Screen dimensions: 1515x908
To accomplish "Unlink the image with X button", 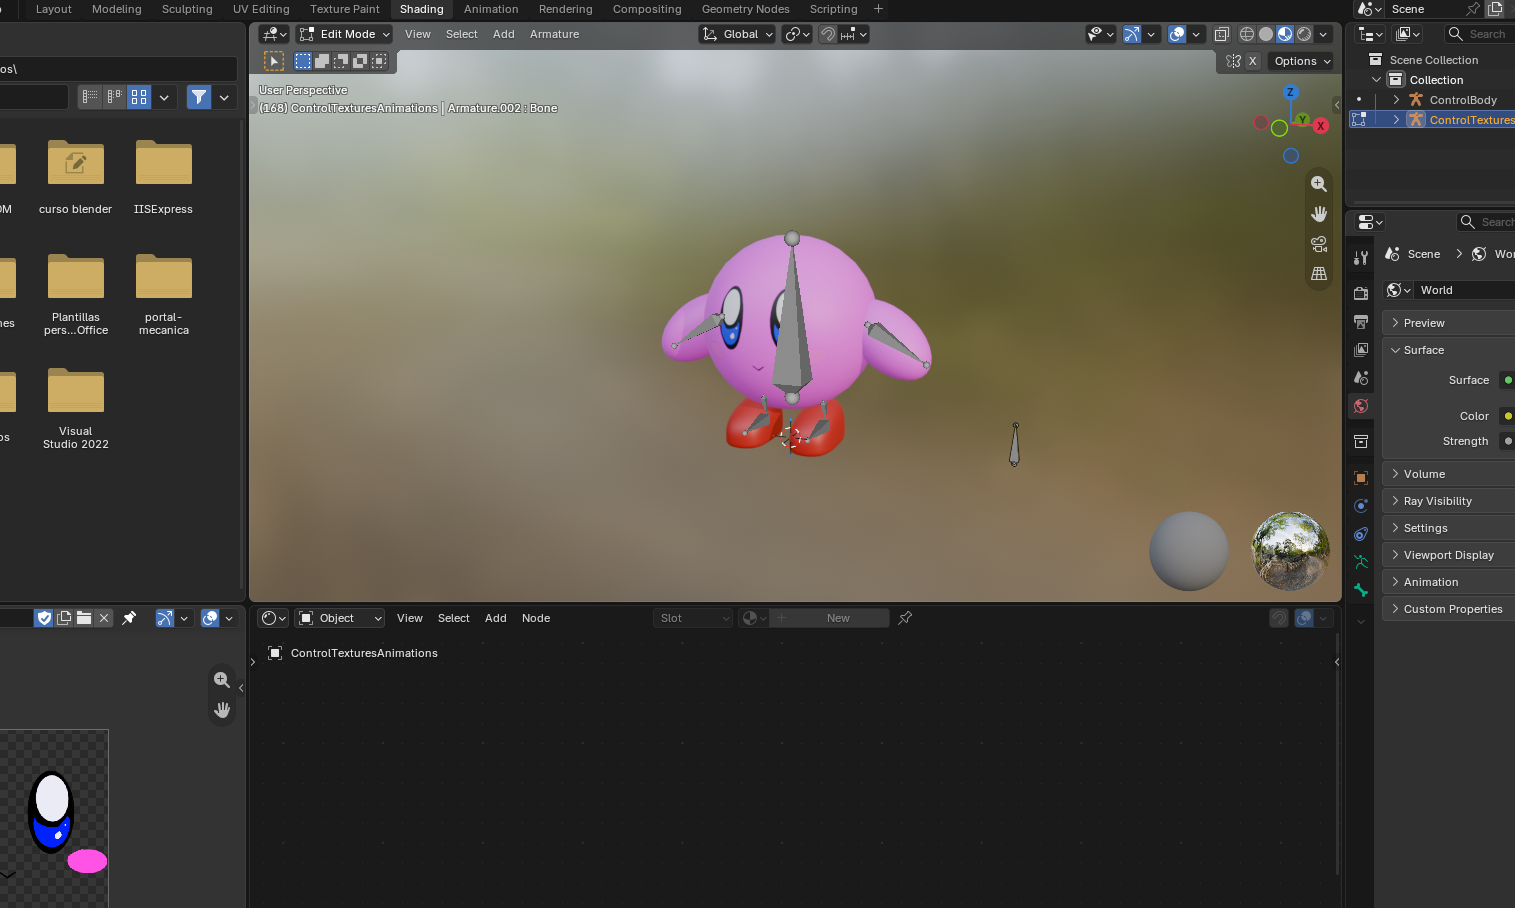I will (x=103, y=618).
